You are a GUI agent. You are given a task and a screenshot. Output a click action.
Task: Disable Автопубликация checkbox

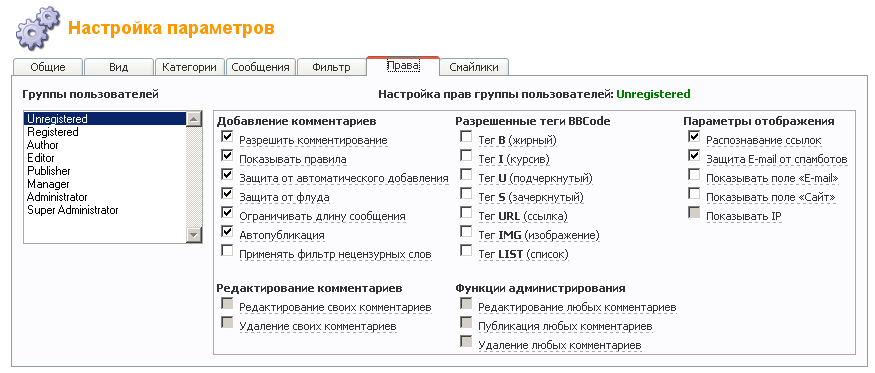227,232
